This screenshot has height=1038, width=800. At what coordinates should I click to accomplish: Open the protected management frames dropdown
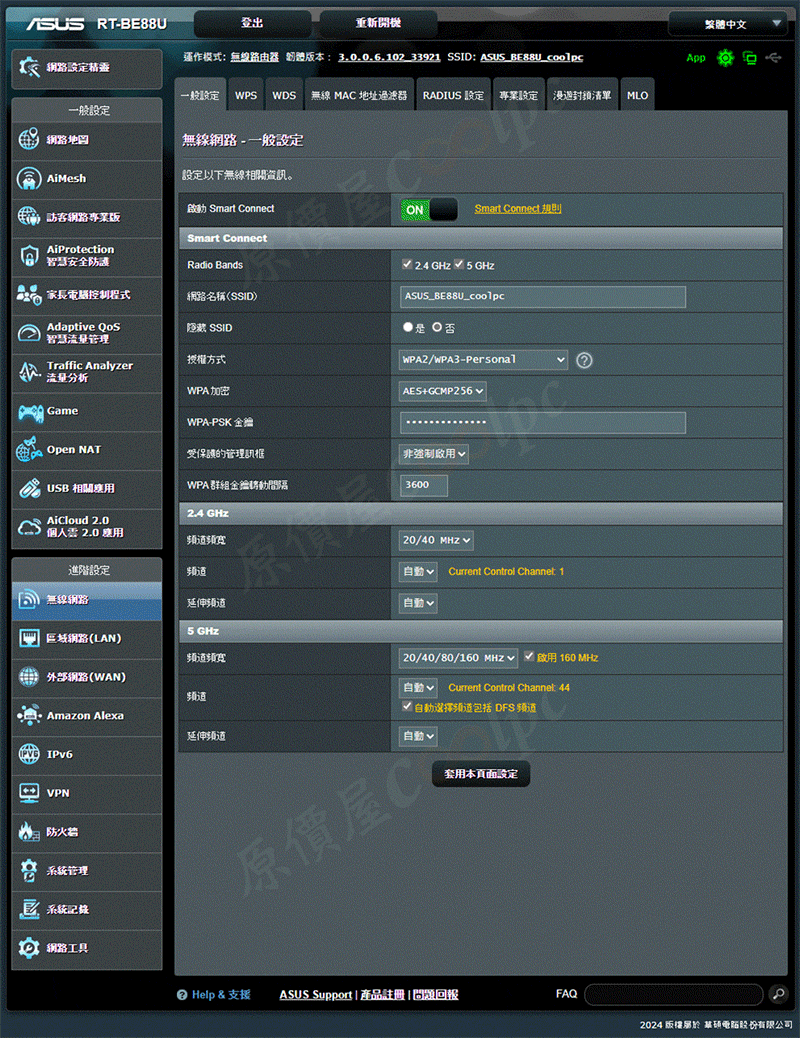434,454
